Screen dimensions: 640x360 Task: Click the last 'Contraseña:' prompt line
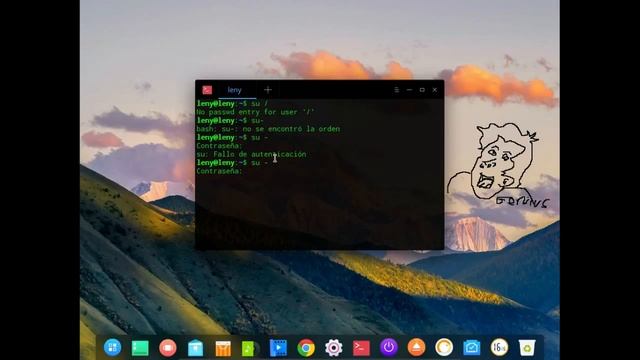(x=219, y=171)
